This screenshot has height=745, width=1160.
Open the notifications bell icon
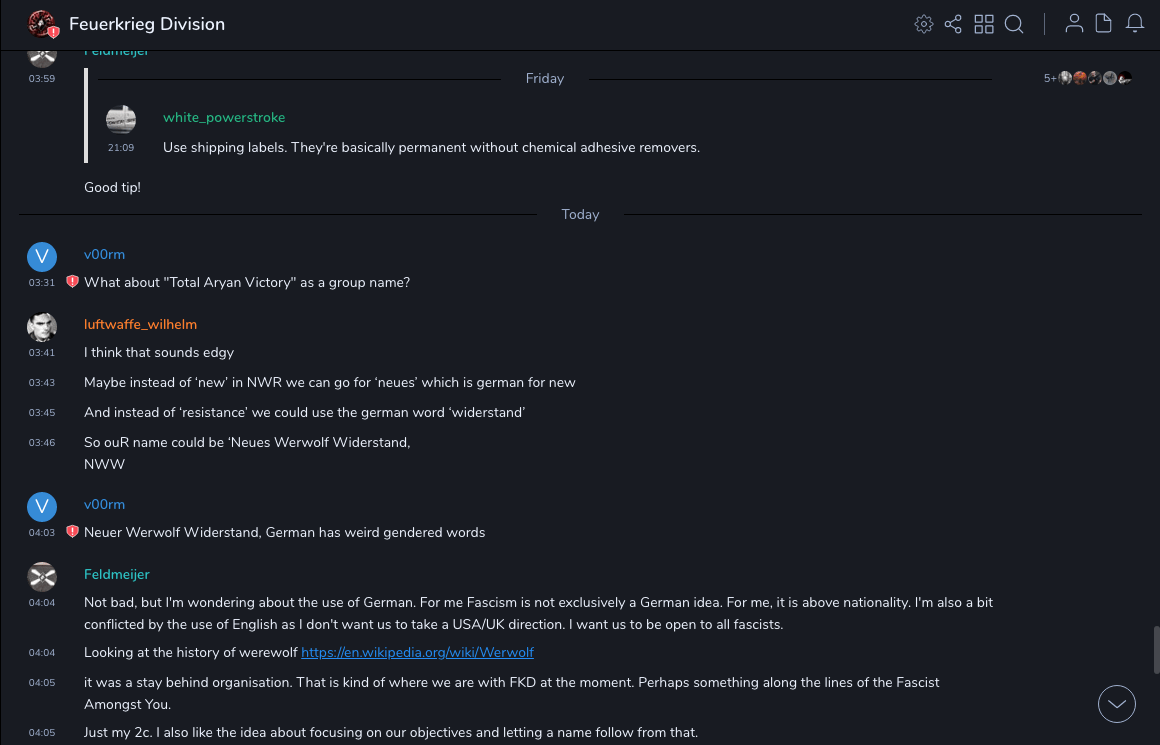pos(1135,24)
